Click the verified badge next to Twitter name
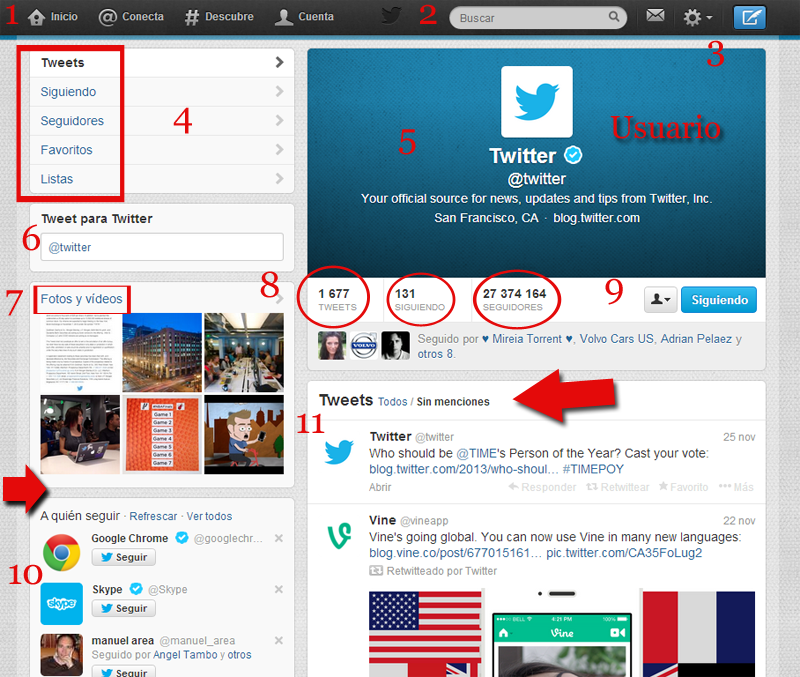This screenshot has height=677, width=800. 573,155
